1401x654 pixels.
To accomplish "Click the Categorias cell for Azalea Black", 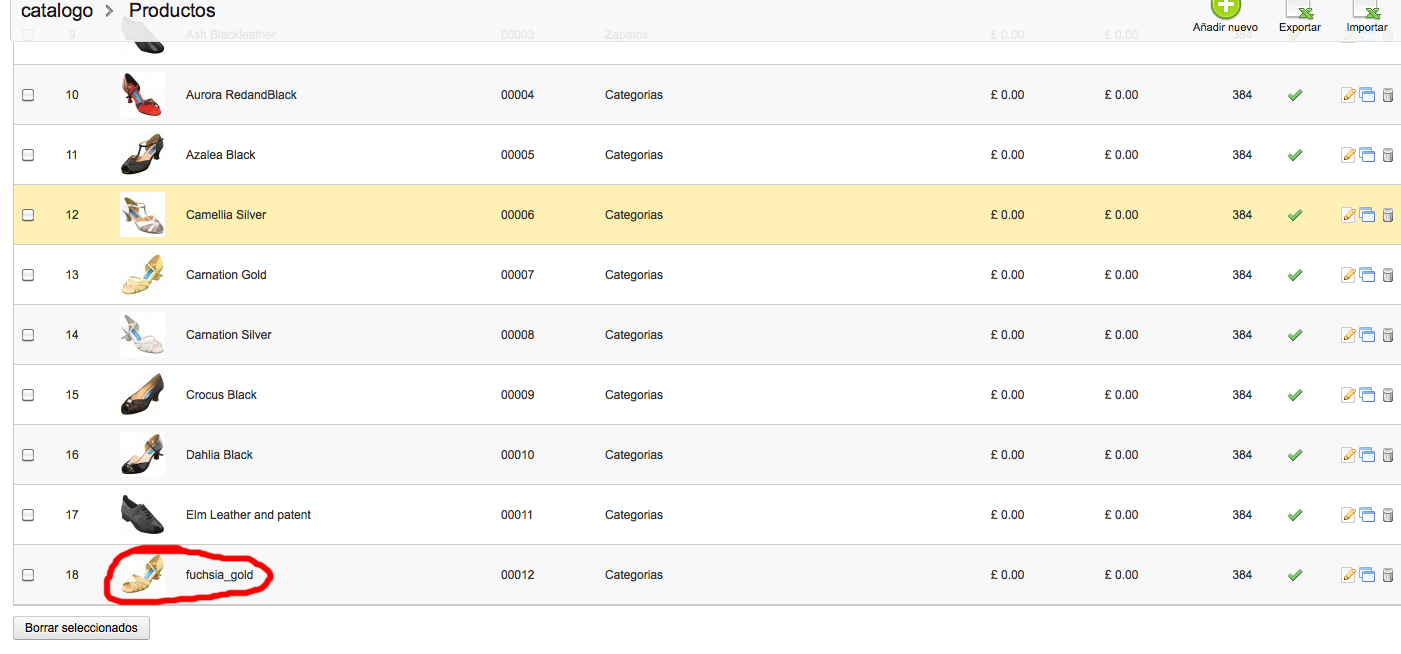I will coord(634,155).
